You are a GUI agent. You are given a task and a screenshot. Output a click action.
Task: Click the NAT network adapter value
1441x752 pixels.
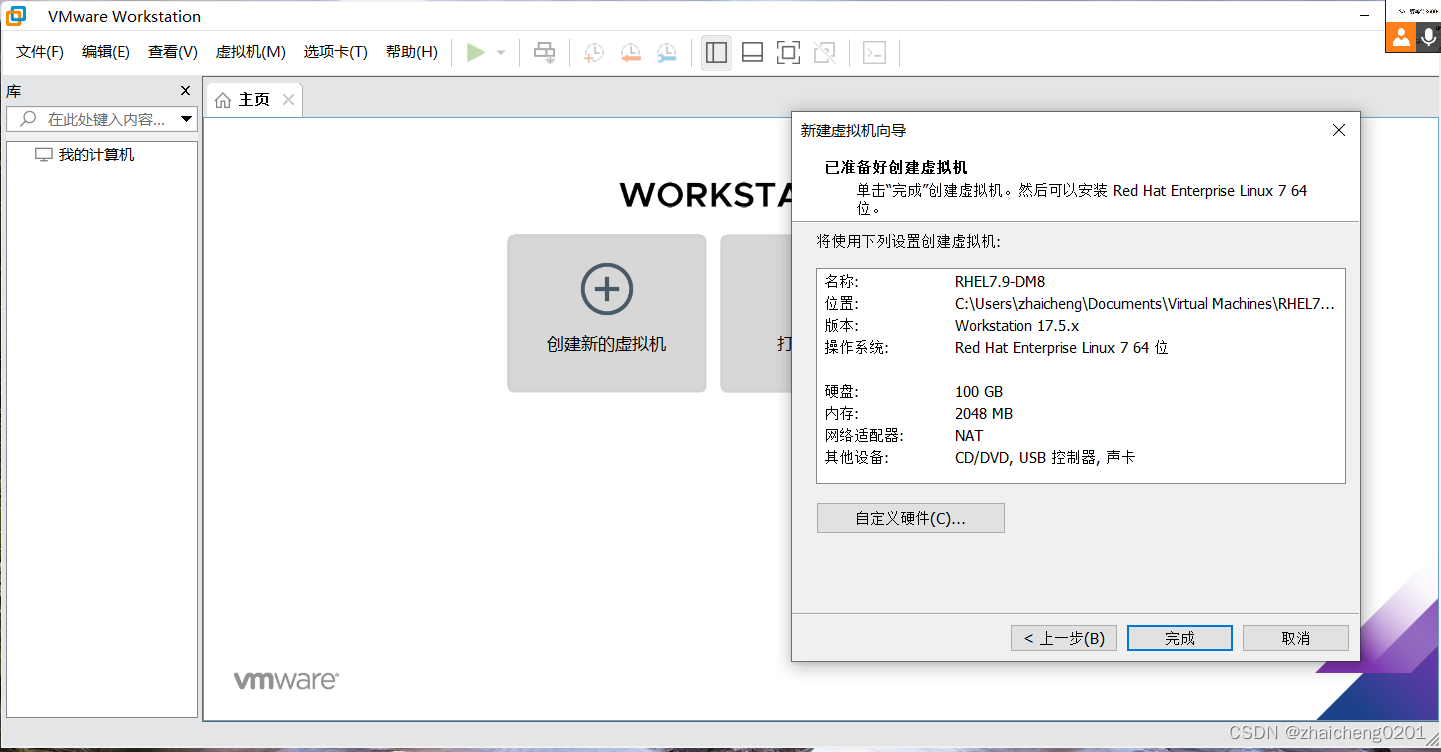[x=969, y=436]
